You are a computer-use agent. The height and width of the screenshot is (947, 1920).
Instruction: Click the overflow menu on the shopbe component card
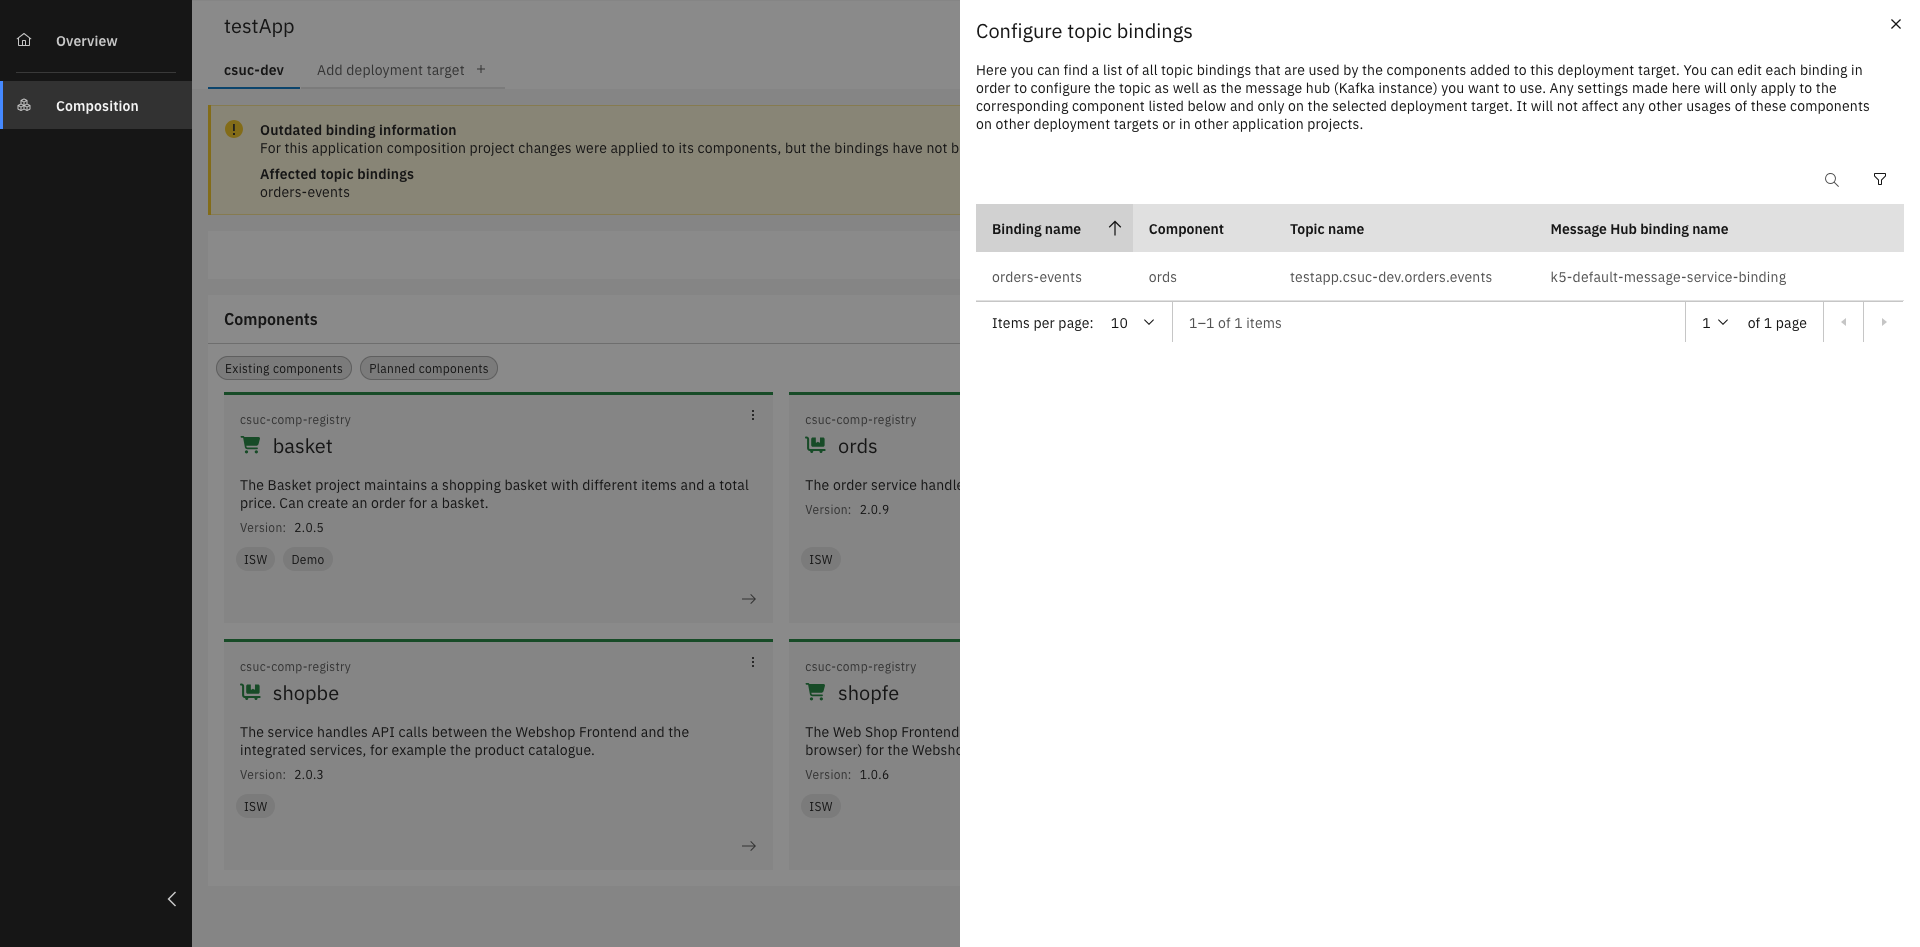coord(753,661)
